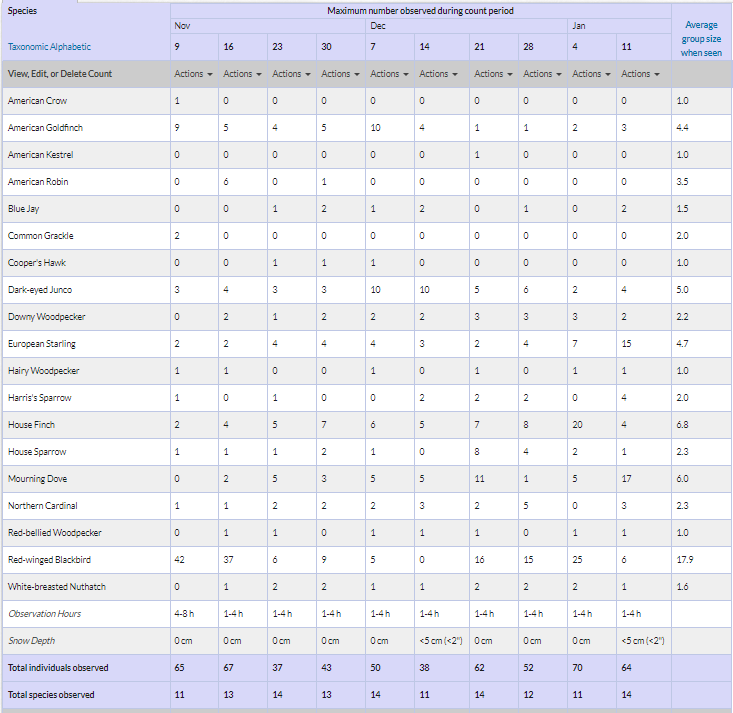Click the 'Common Grackle' species name
This screenshot has height=713, width=733.
point(41,236)
